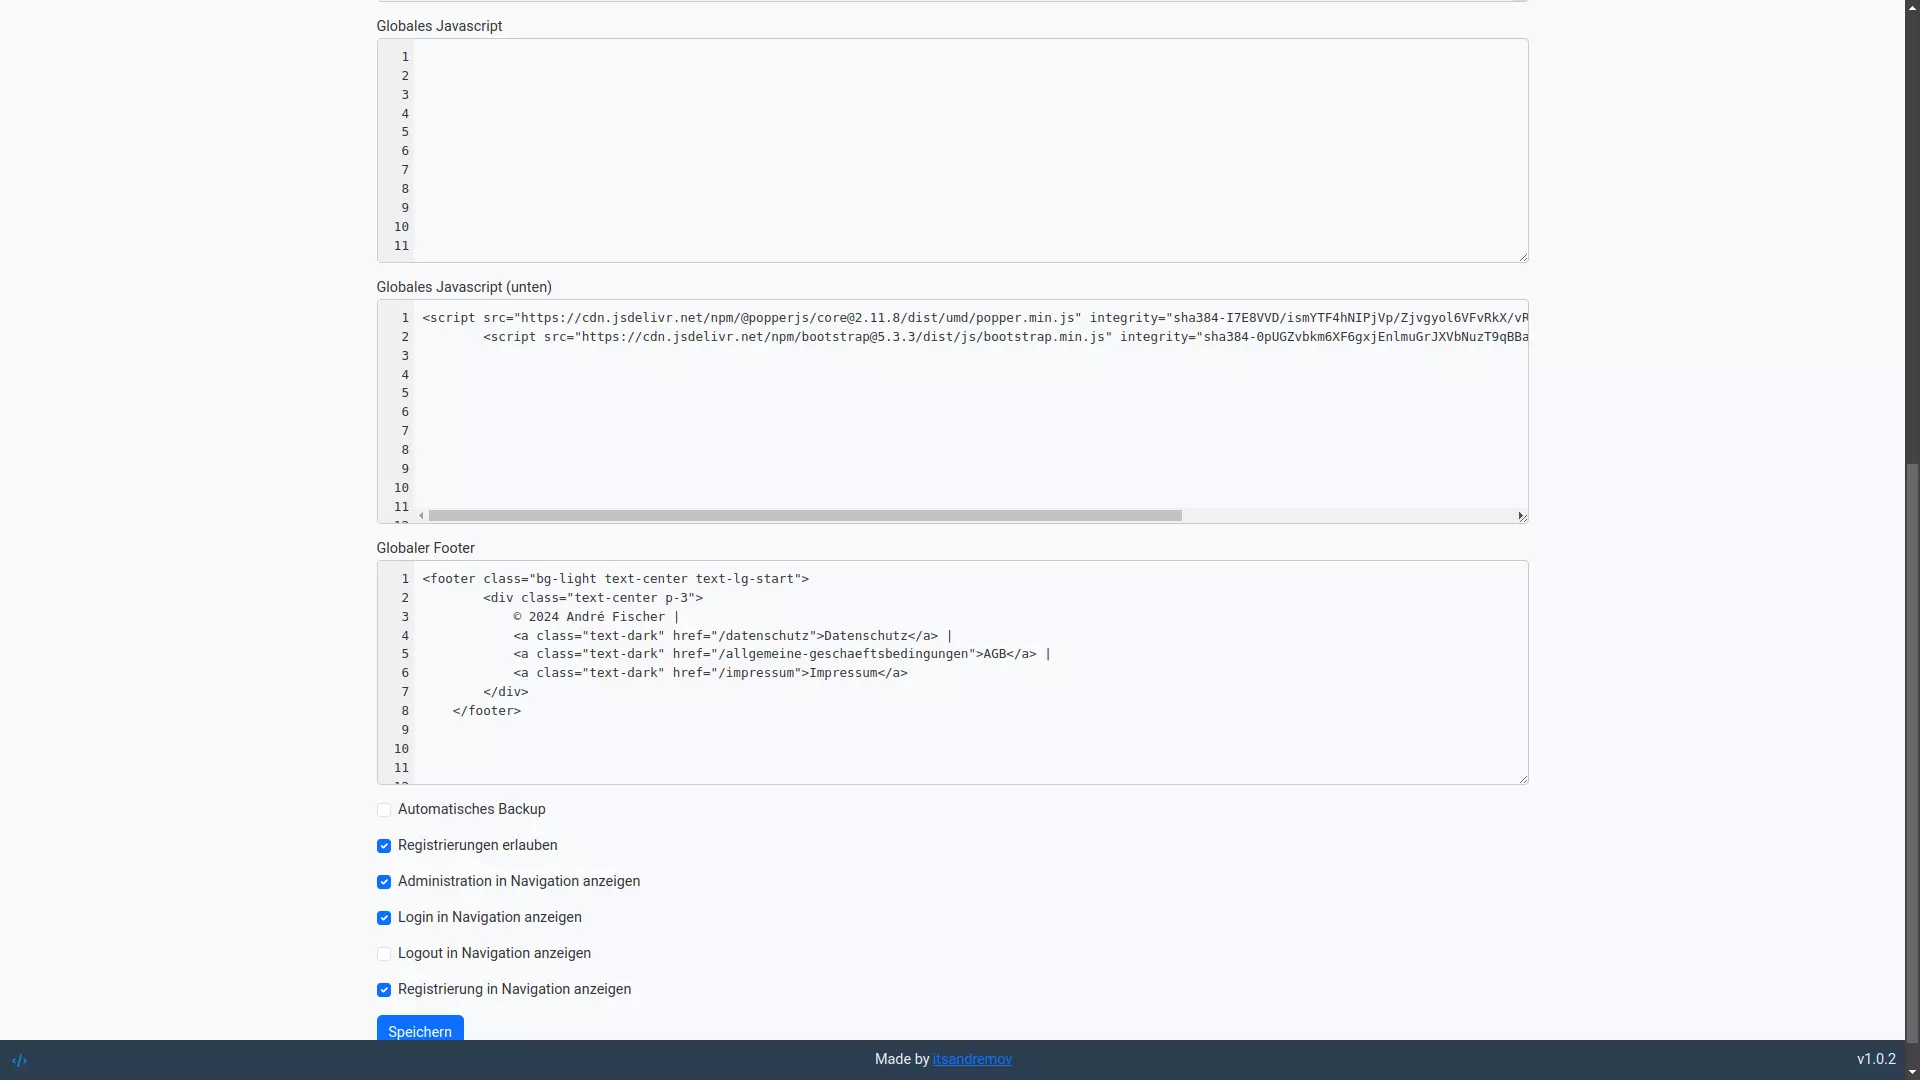Click the v1.0.2 version text
The height and width of the screenshot is (1080, 1920).
1876,1059
